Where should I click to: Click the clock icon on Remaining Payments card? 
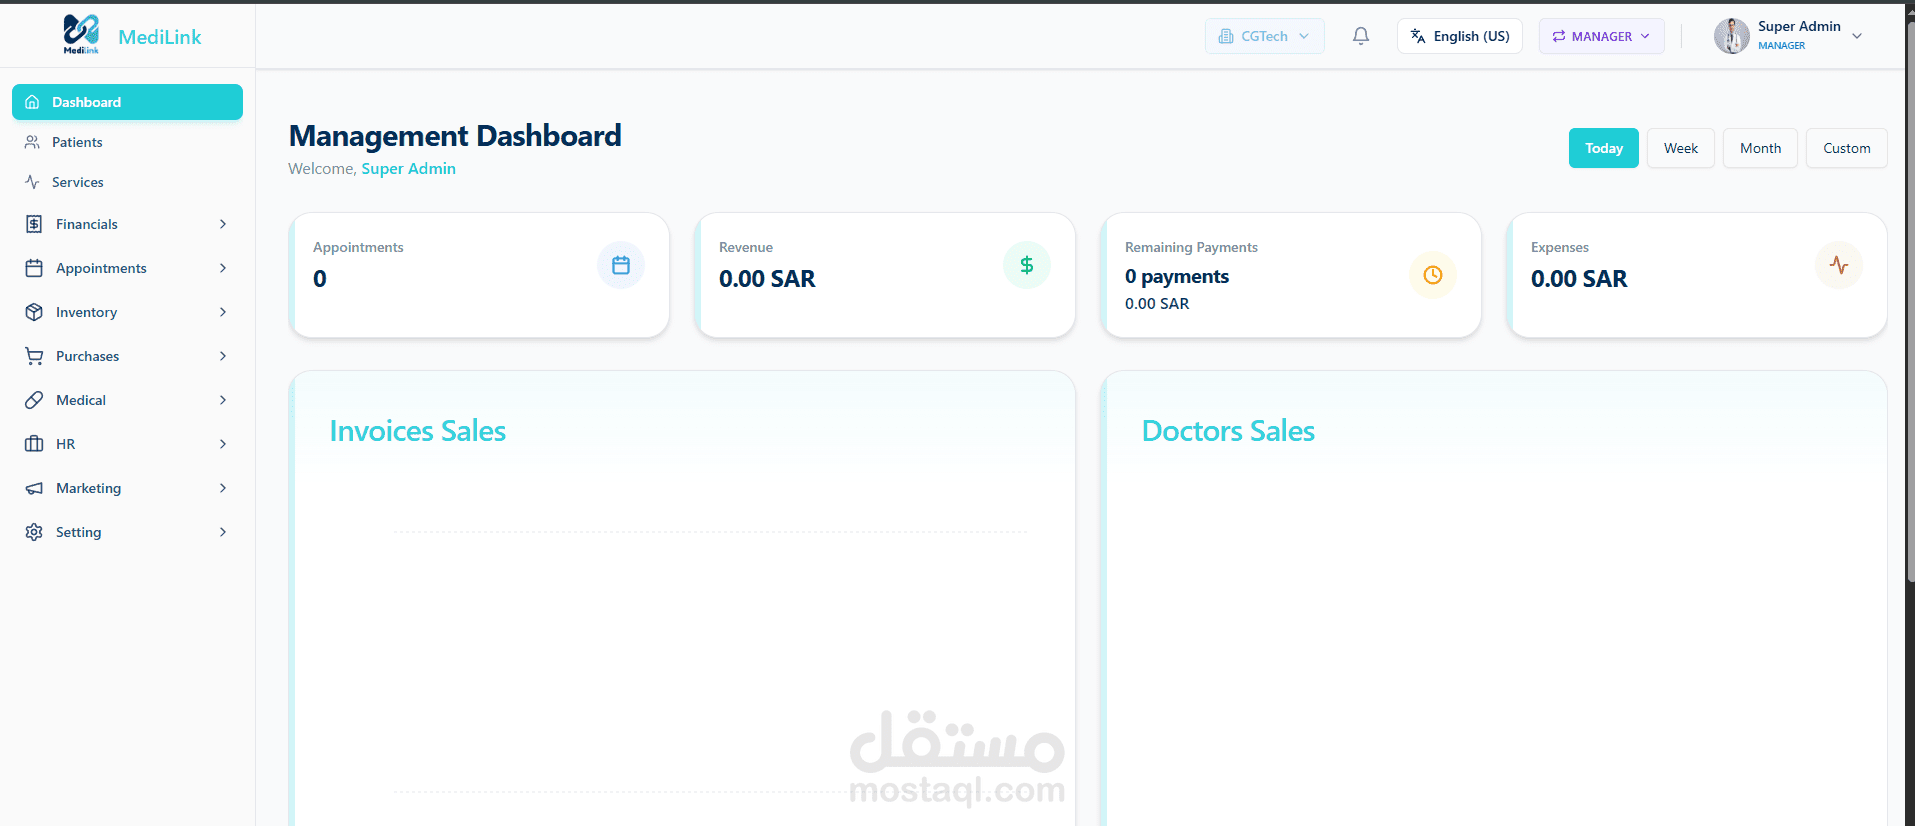(1433, 275)
